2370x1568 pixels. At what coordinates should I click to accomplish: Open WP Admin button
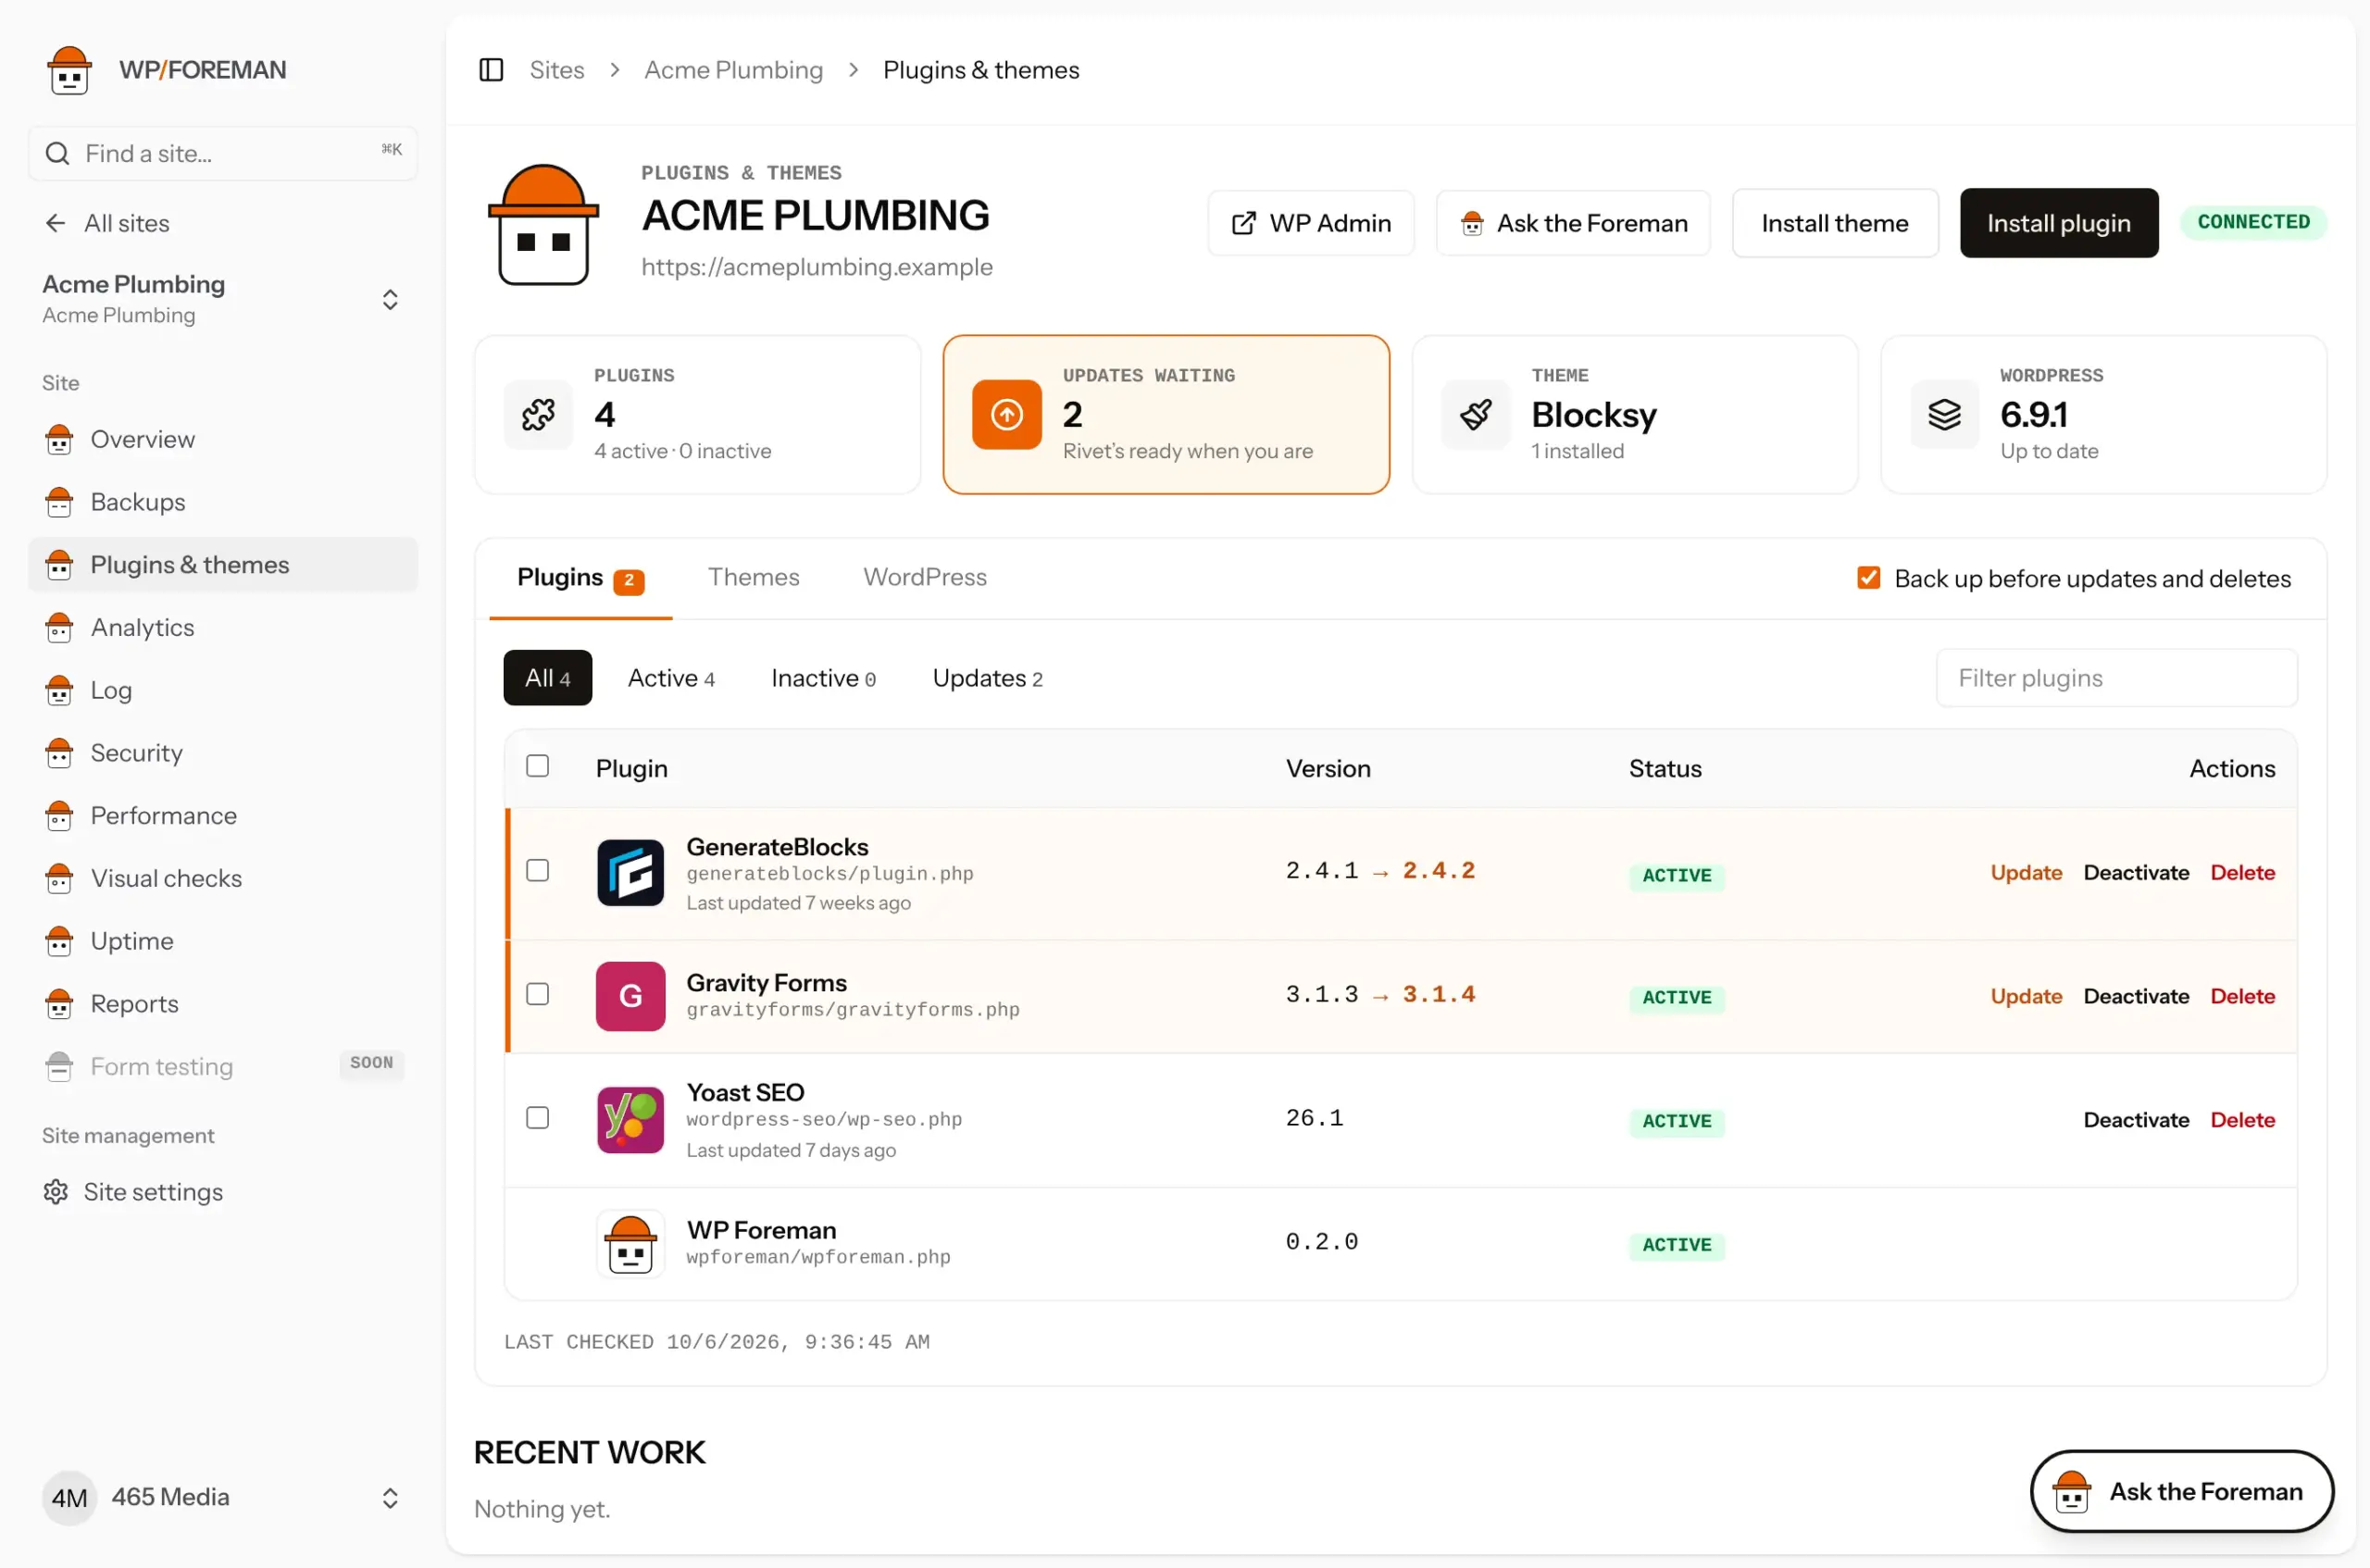click(1311, 223)
